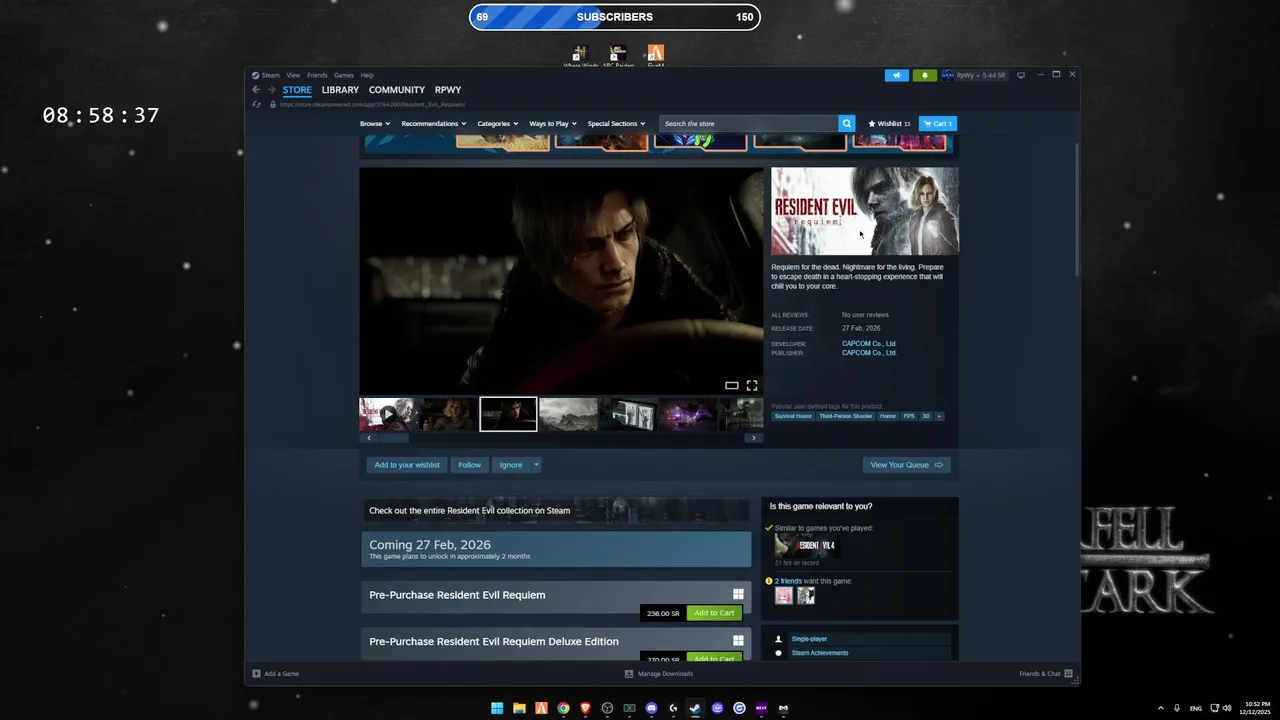Click the Ignore button

click(511, 465)
